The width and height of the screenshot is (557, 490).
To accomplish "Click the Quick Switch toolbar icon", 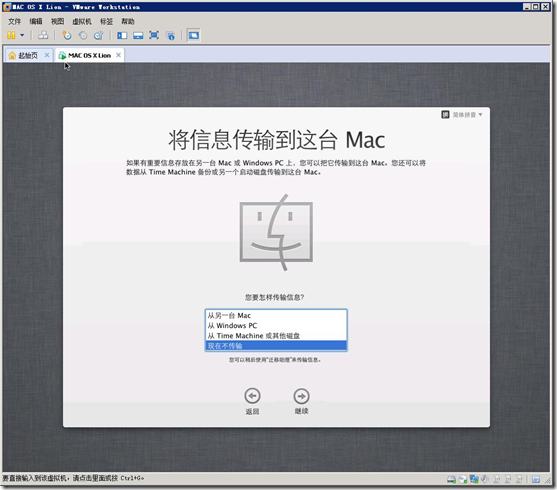I will [138, 35].
